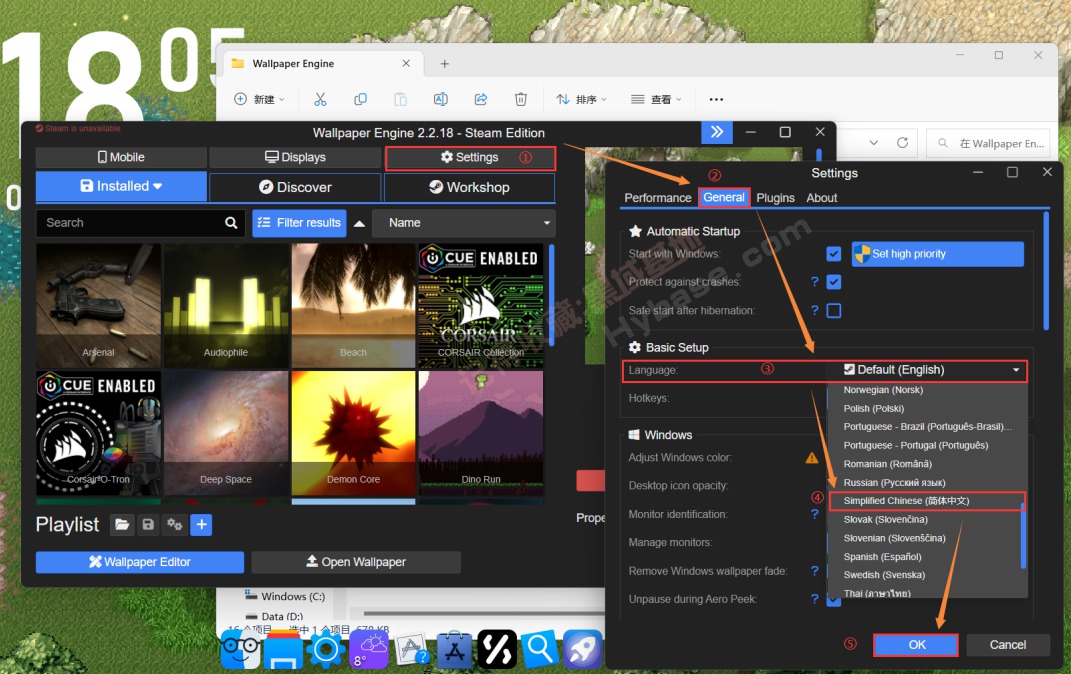Open the 查看 view dropdown in Explorer
The image size is (1071, 674).
[656, 99]
